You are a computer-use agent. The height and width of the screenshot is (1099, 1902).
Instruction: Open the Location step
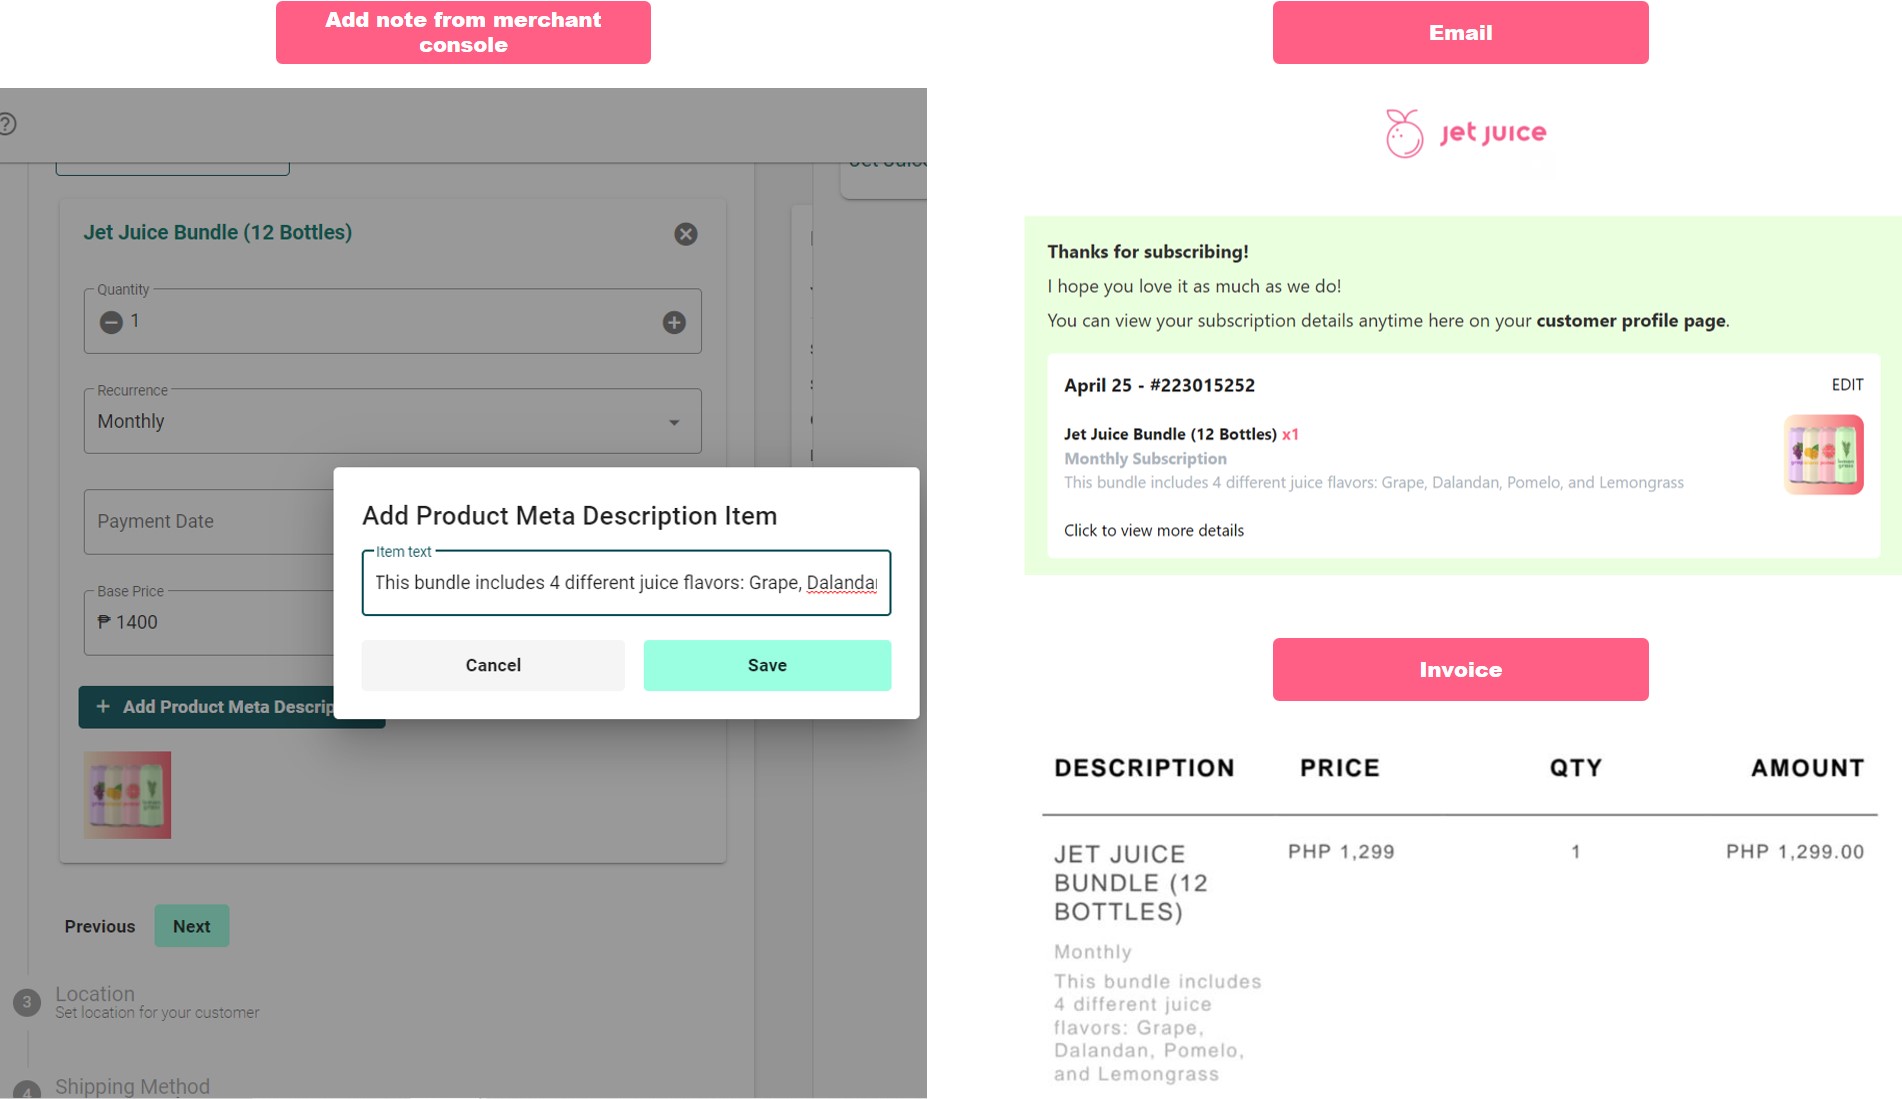(x=95, y=994)
